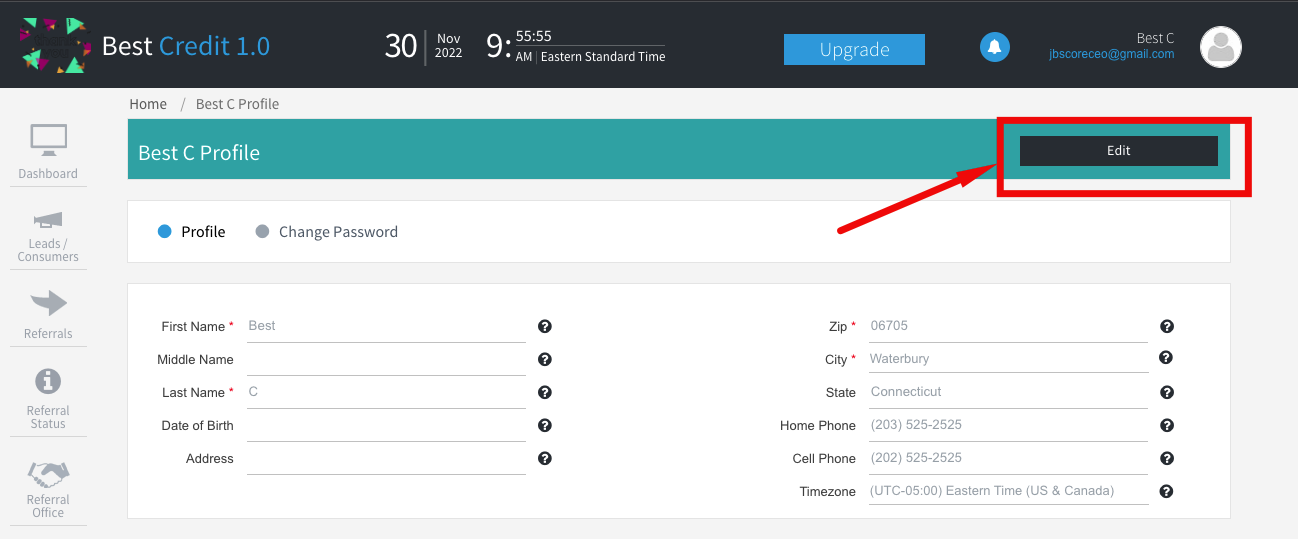Open Referrals arrow icon in sidebar
The image size is (1298, 539).
[48, 303]
